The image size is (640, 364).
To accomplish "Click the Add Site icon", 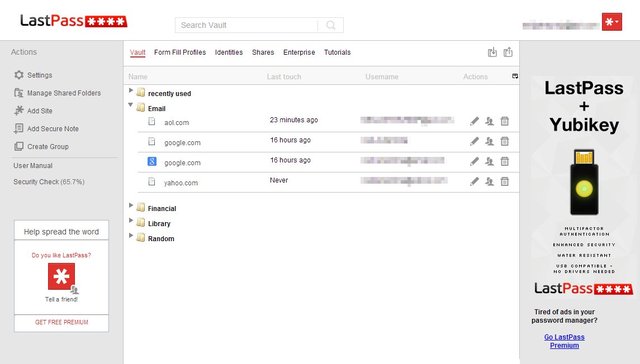I will [19, 111].
